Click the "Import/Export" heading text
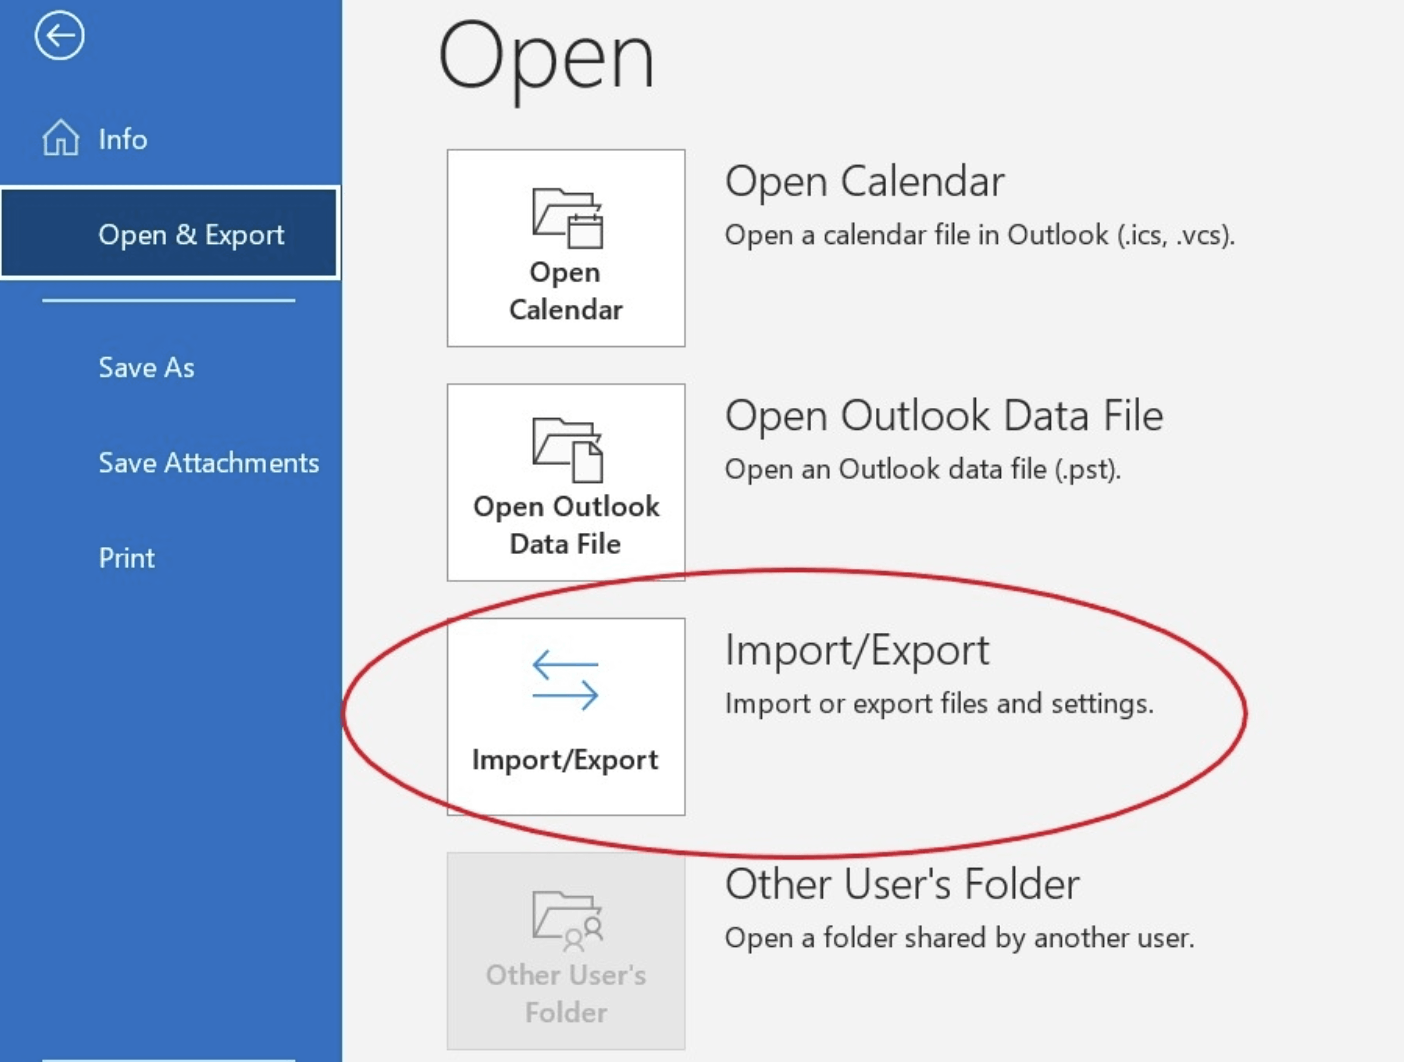 [857, 651]
